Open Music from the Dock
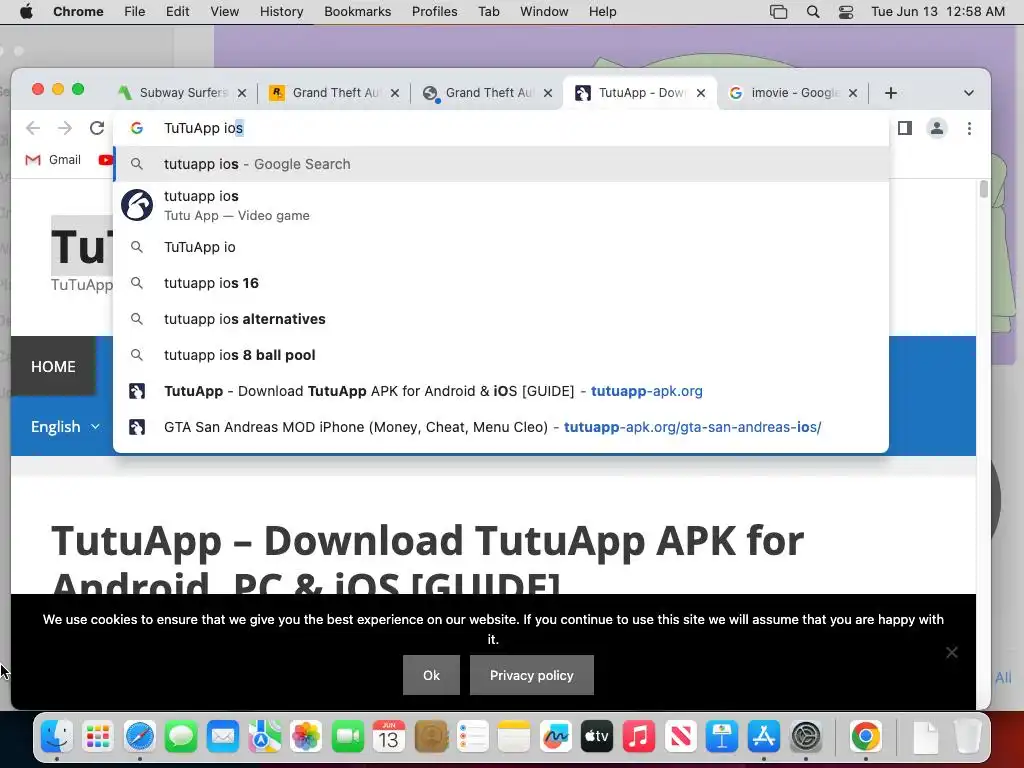Image resolution: width=1024 pixels, height=768 pixels. click(639, 737)
